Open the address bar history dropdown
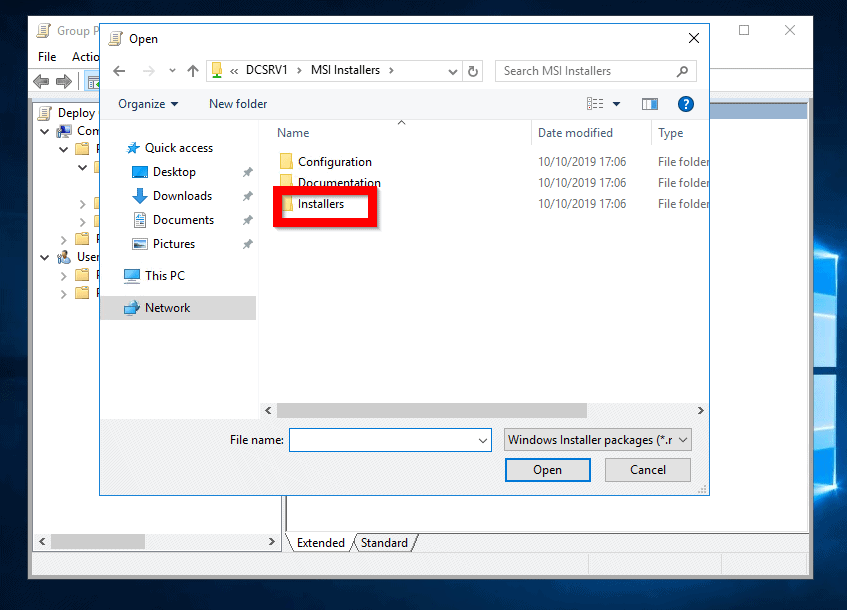Image resolution: width=847 pixels, height=610 pixels. pos(452,70)
